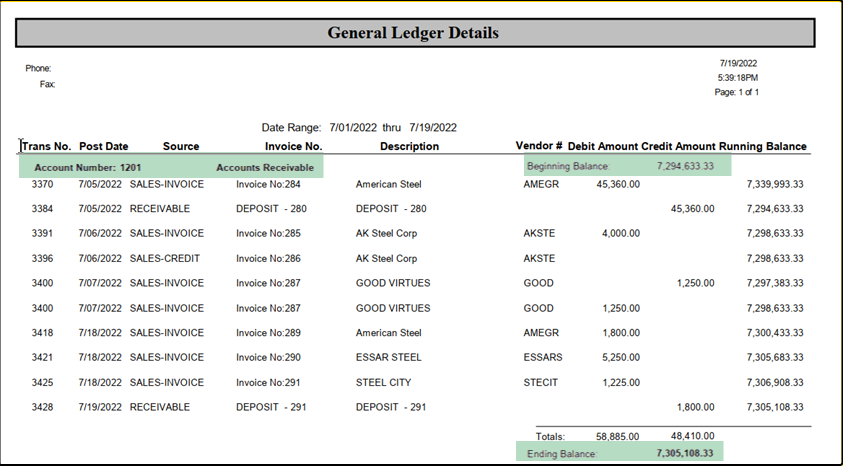The width and height of the screenshot is (843, 466).
Task: Click debit amount 5,250.00
Action: coord(621,357)
